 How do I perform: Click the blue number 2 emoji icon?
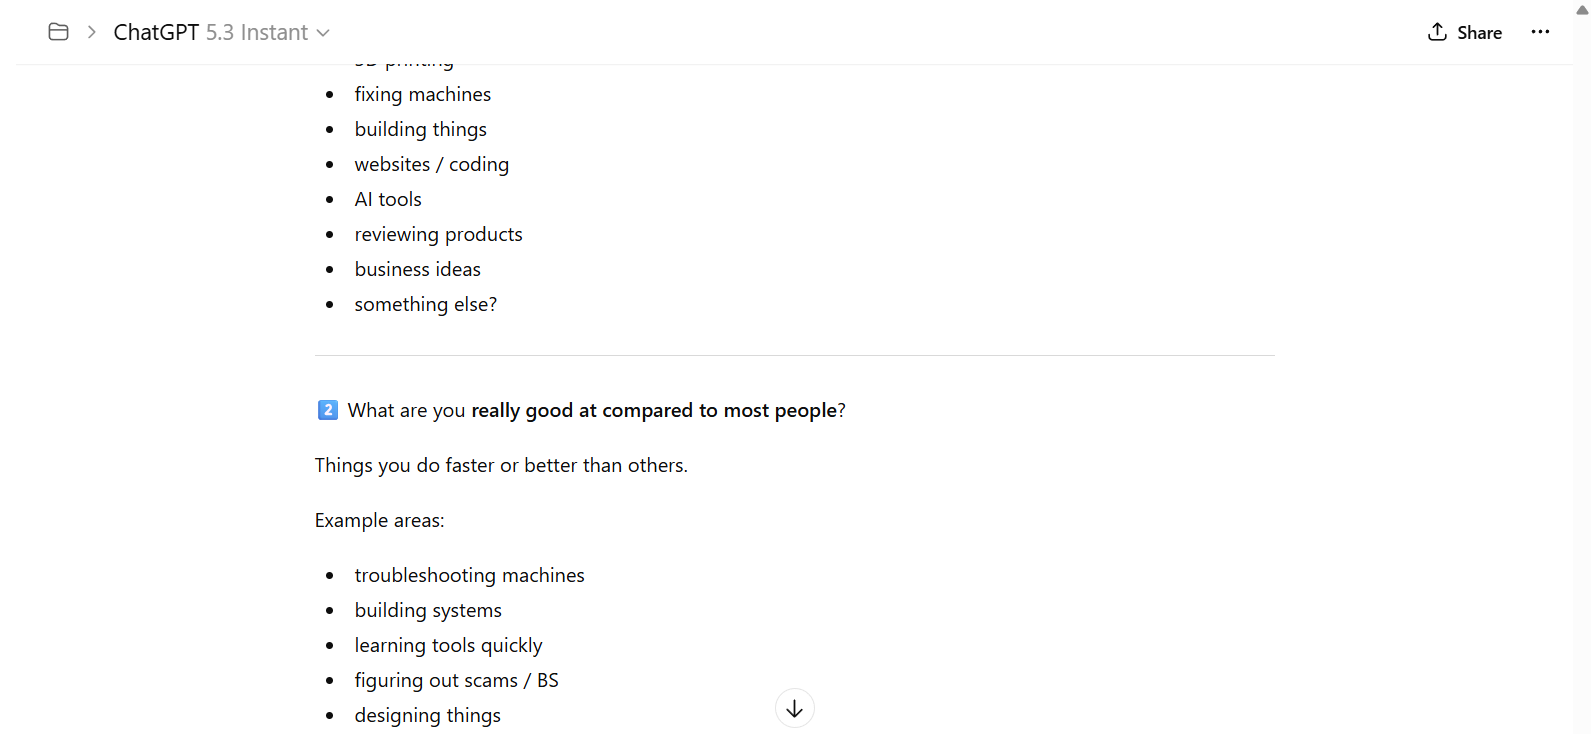pyautogui.click(x=327, y=410)
